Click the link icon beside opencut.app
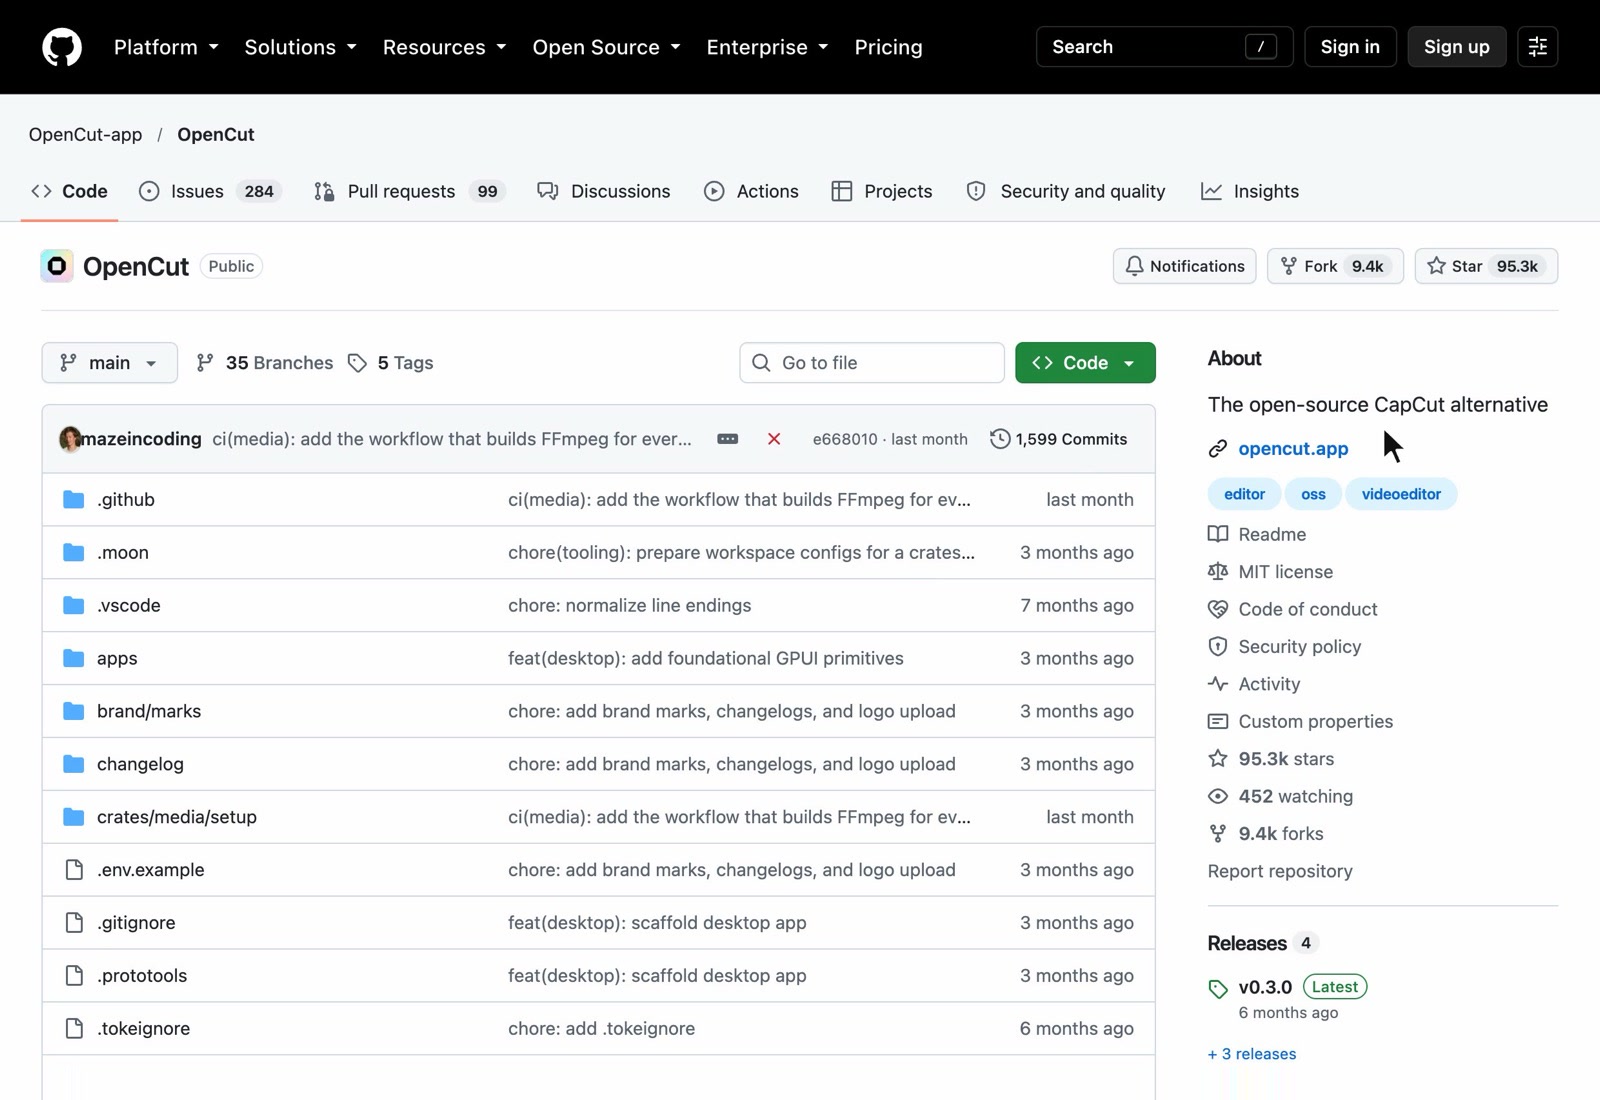1600x1100 pixels. [1218, 448]
